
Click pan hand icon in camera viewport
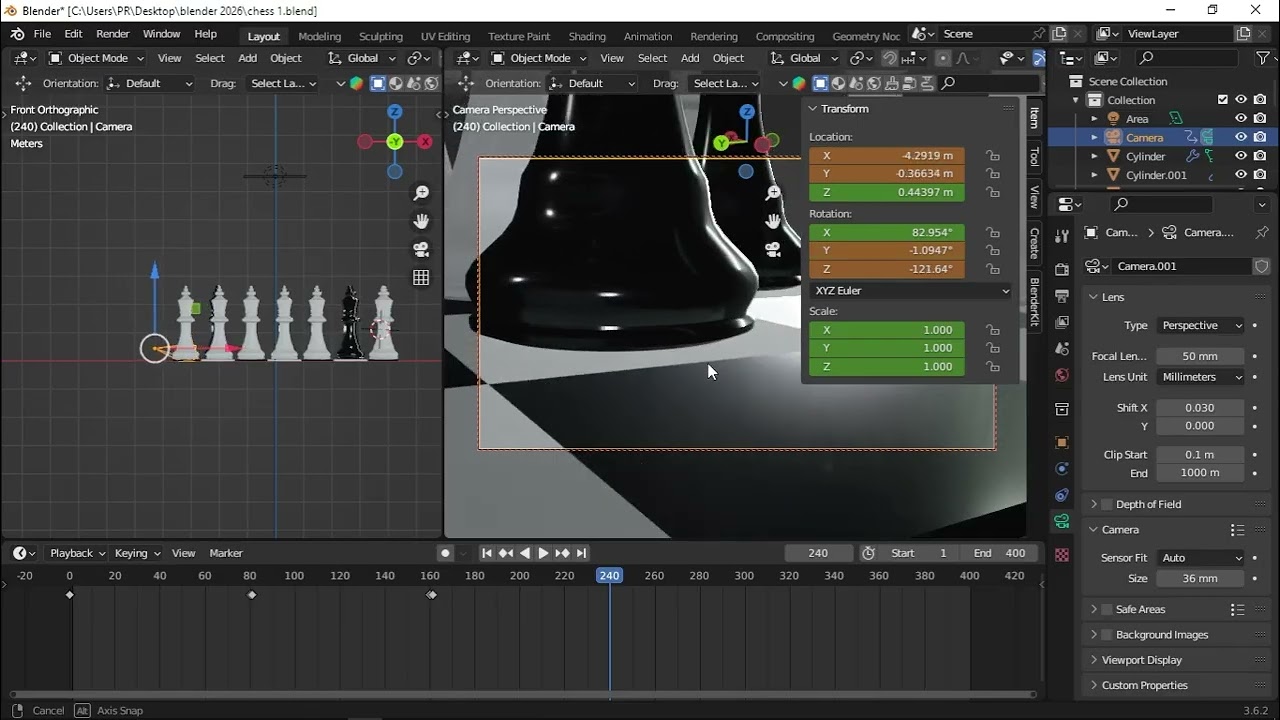pos(773,221)
